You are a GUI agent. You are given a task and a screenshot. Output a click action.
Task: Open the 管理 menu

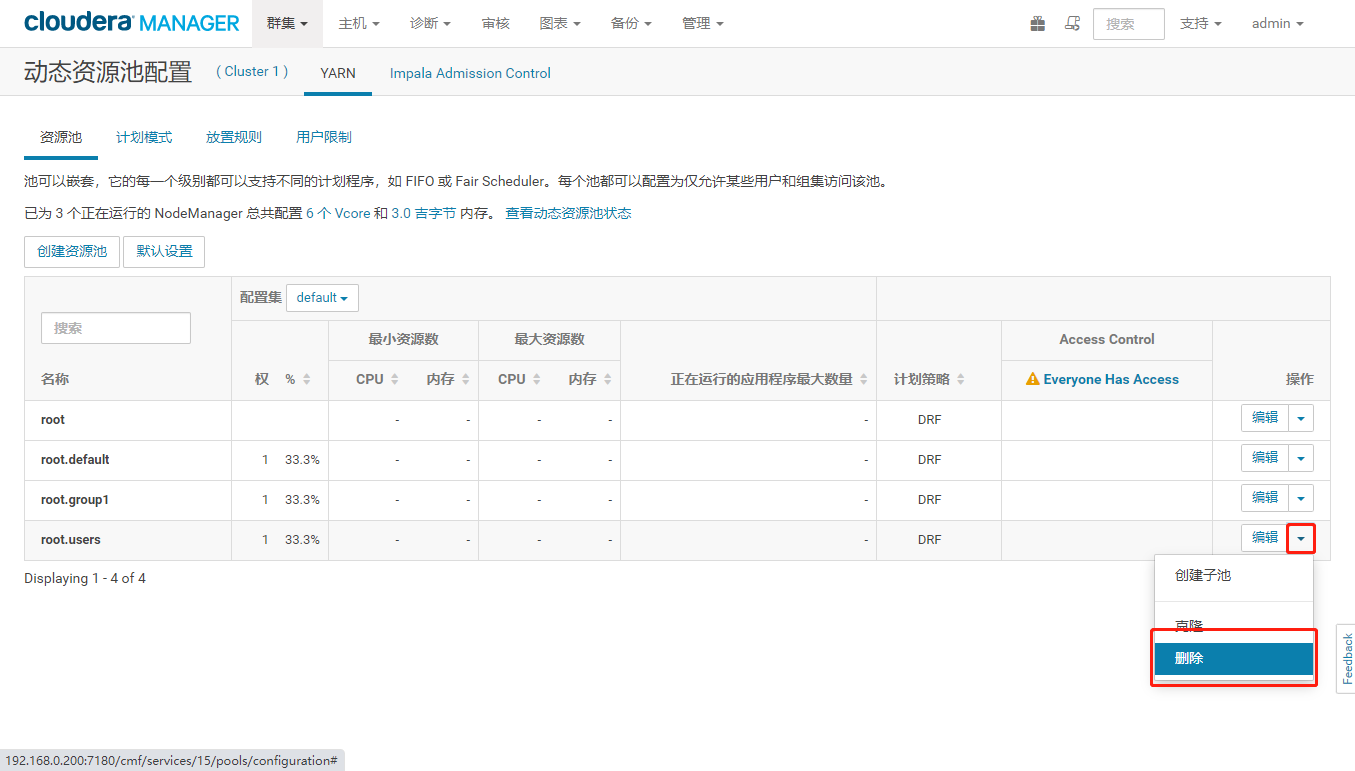pos(703,23)
